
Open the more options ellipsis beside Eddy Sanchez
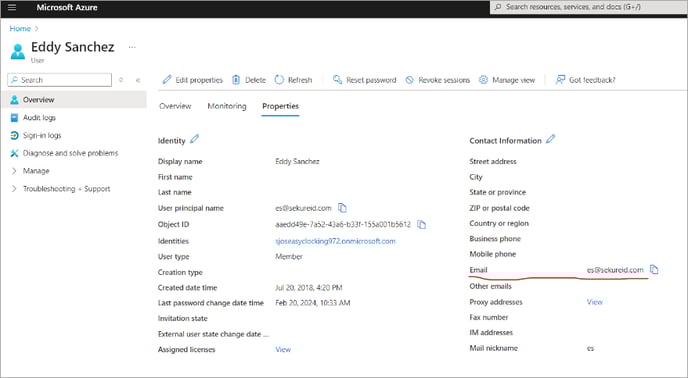tap(132, 47)
